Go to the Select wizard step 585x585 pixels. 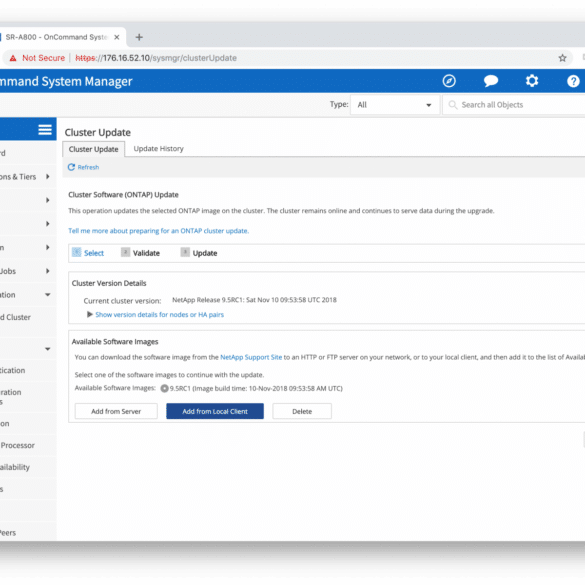(88, 253)
